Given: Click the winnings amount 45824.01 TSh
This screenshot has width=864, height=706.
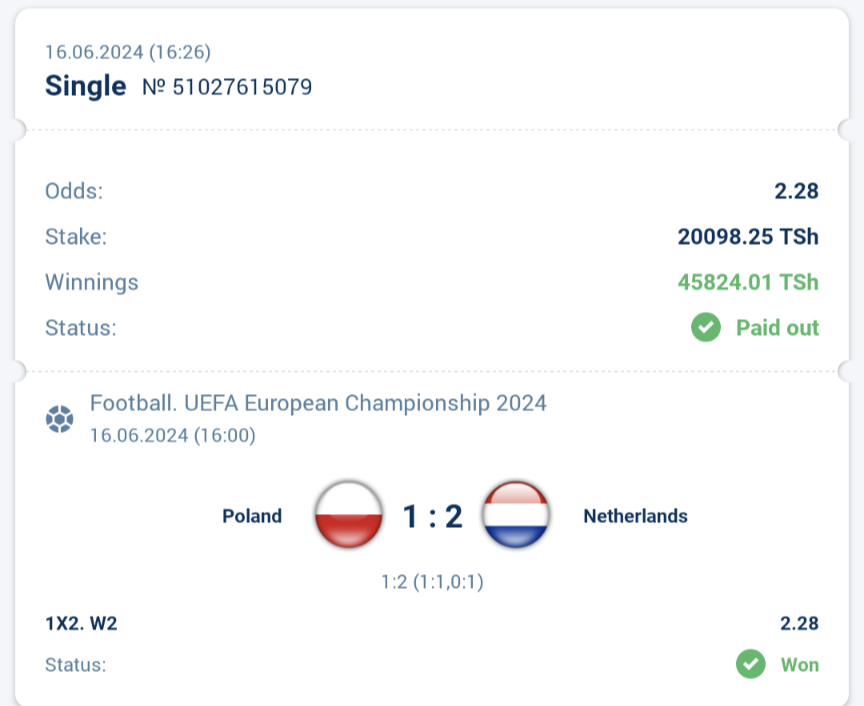Looking at the screenshot, I should point(748,282).
